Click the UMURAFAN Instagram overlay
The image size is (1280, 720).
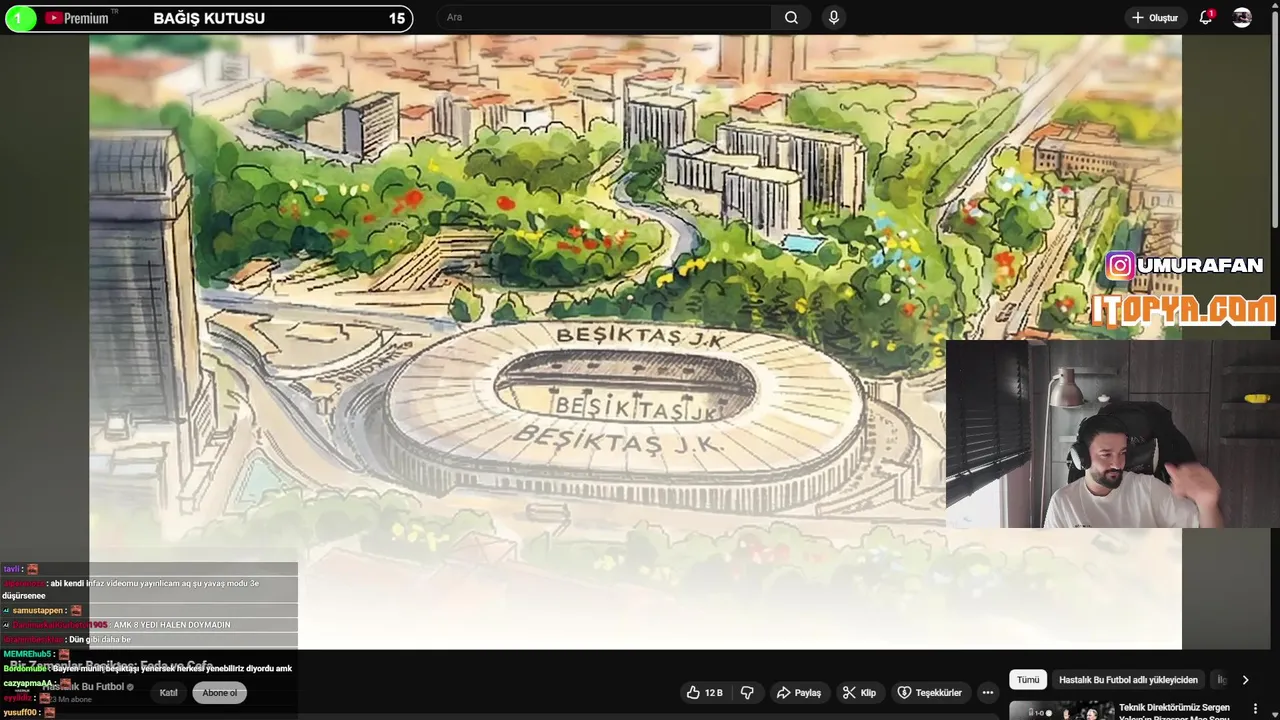[x=1185, y=265]
